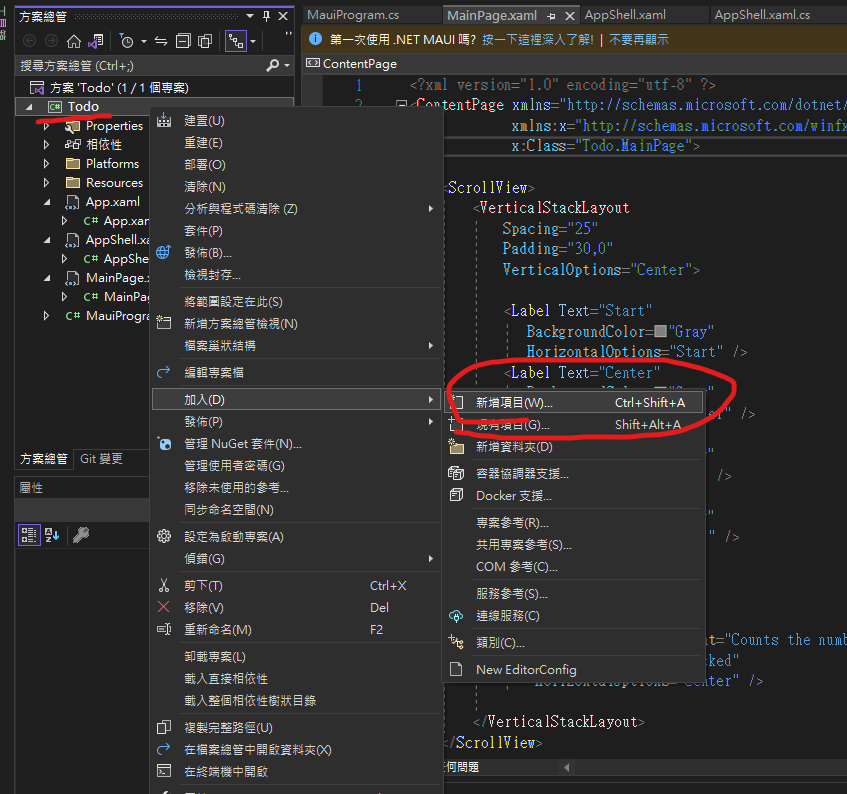
Task: Expand the MauiProgram.cs node
Action: coord(46,315)
